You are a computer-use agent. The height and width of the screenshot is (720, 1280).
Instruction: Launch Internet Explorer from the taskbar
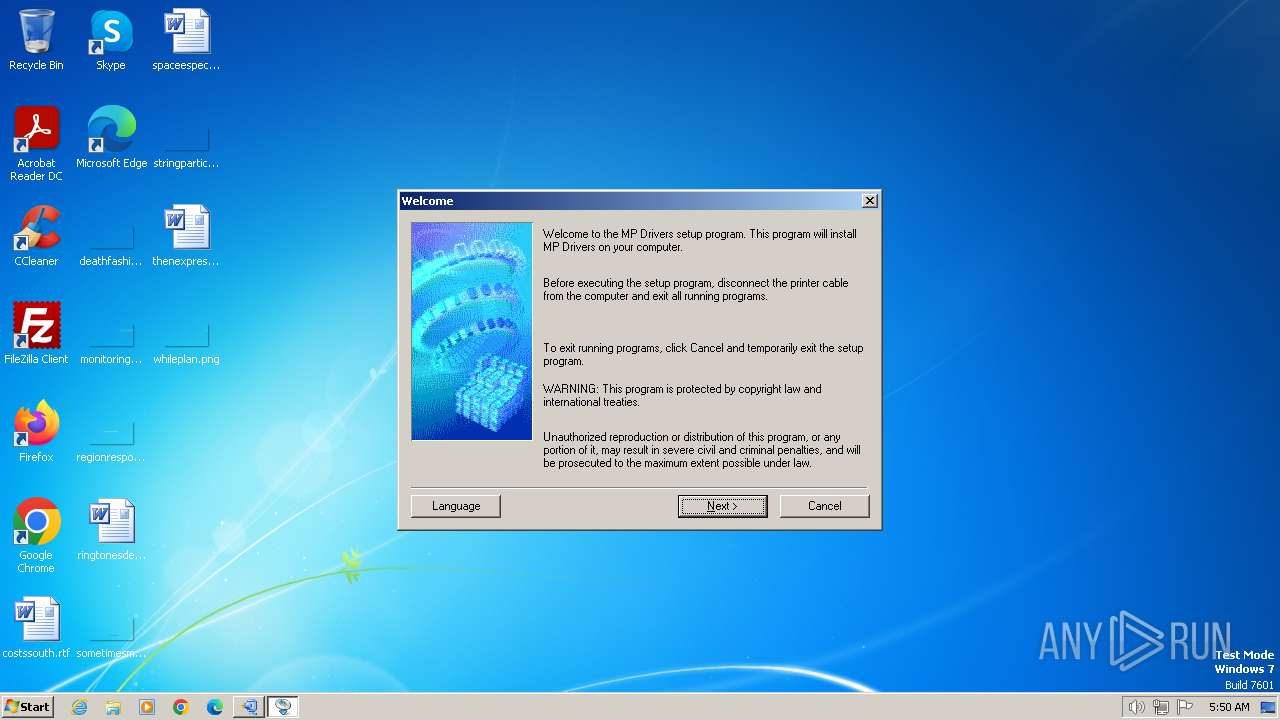pyautogui.click(x=79, y=707)
